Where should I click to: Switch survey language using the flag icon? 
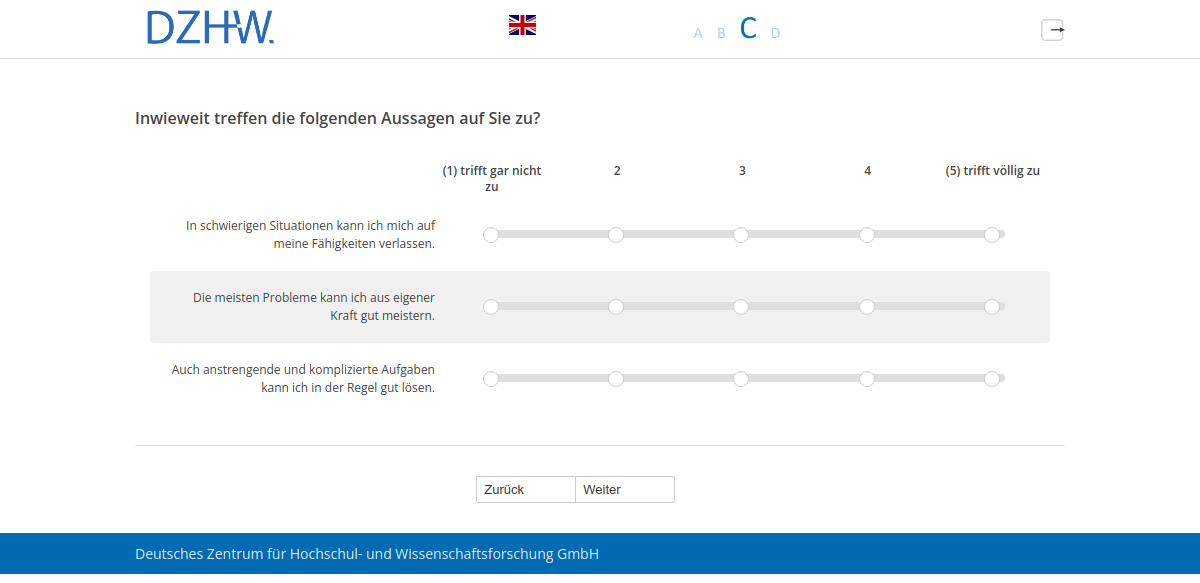pyautogui.click(x=522, y=25)
